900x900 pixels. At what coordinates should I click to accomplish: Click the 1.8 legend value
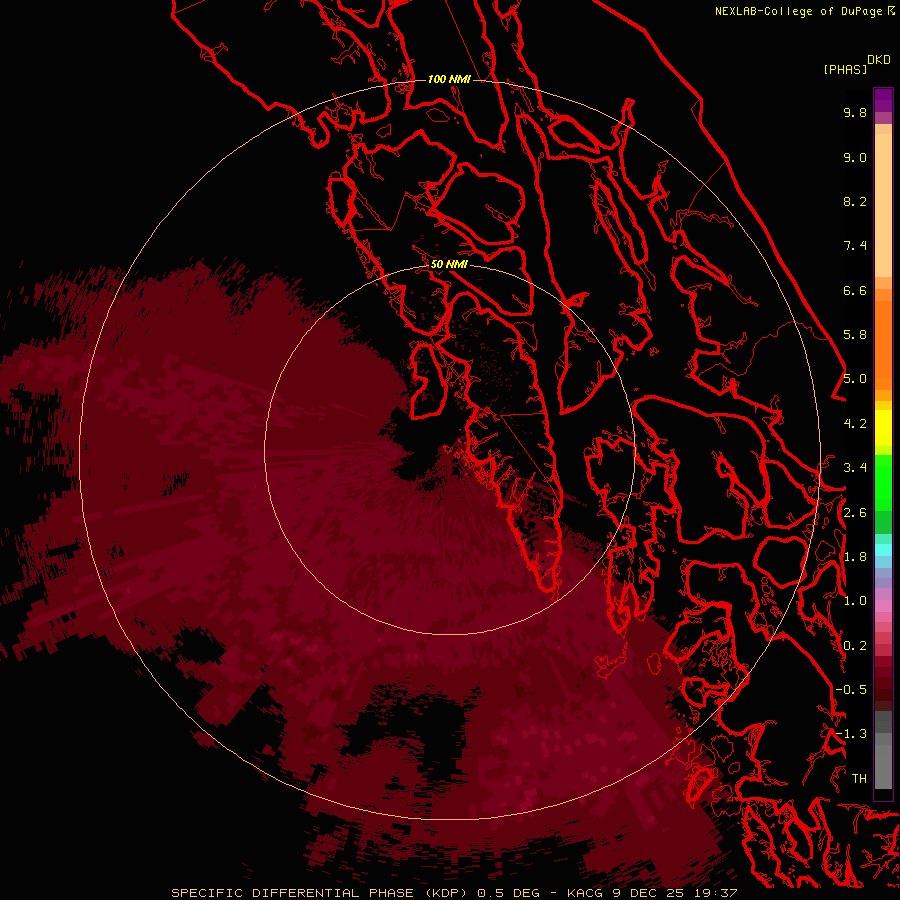pos(855,557)
